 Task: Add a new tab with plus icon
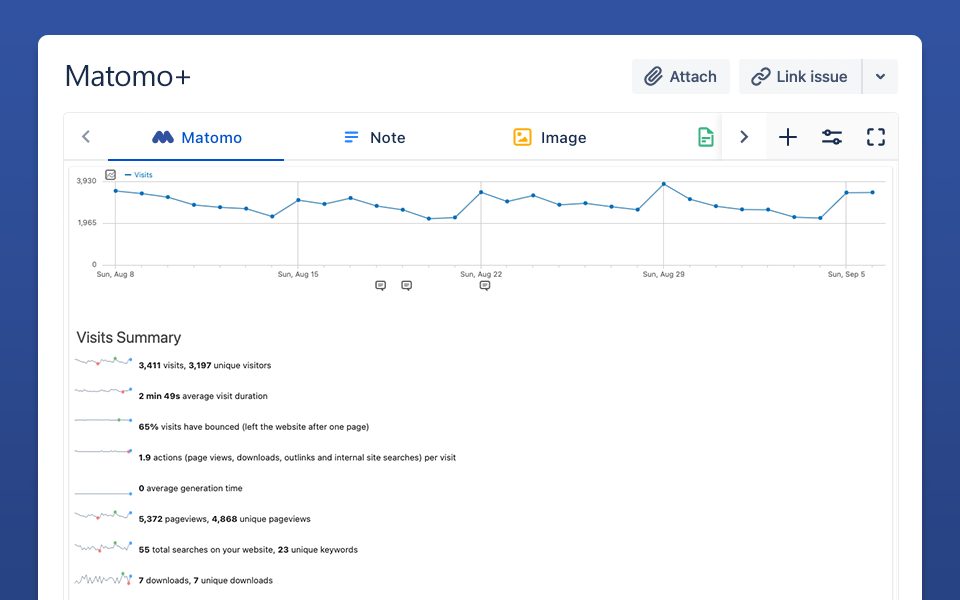787,137
